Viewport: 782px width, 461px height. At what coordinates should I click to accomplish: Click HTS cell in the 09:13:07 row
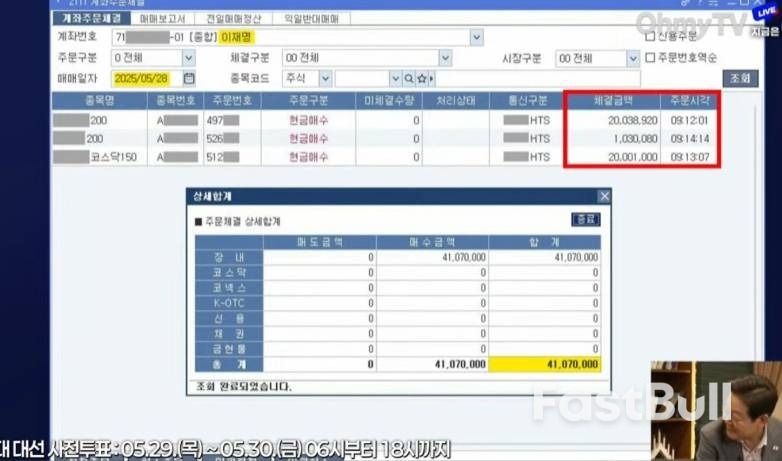tap(527, 157)
